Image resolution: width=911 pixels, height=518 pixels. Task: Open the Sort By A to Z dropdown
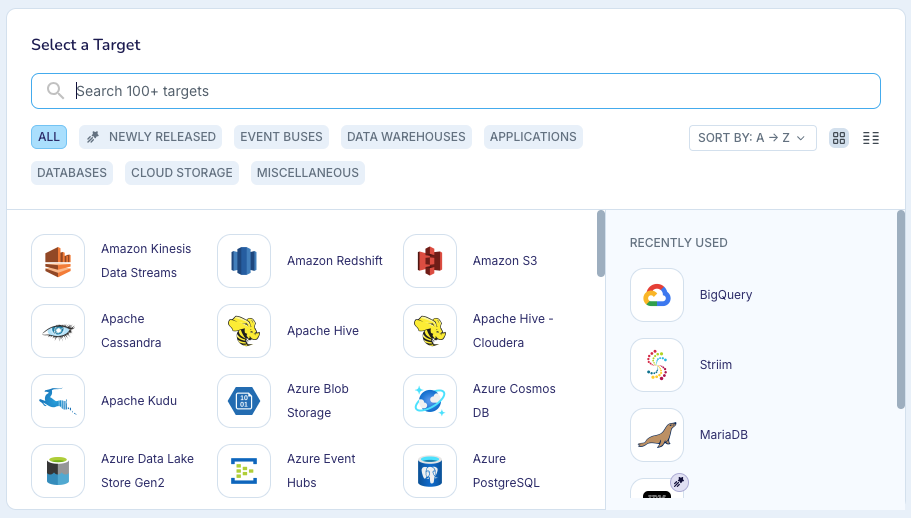coord(752,138)
